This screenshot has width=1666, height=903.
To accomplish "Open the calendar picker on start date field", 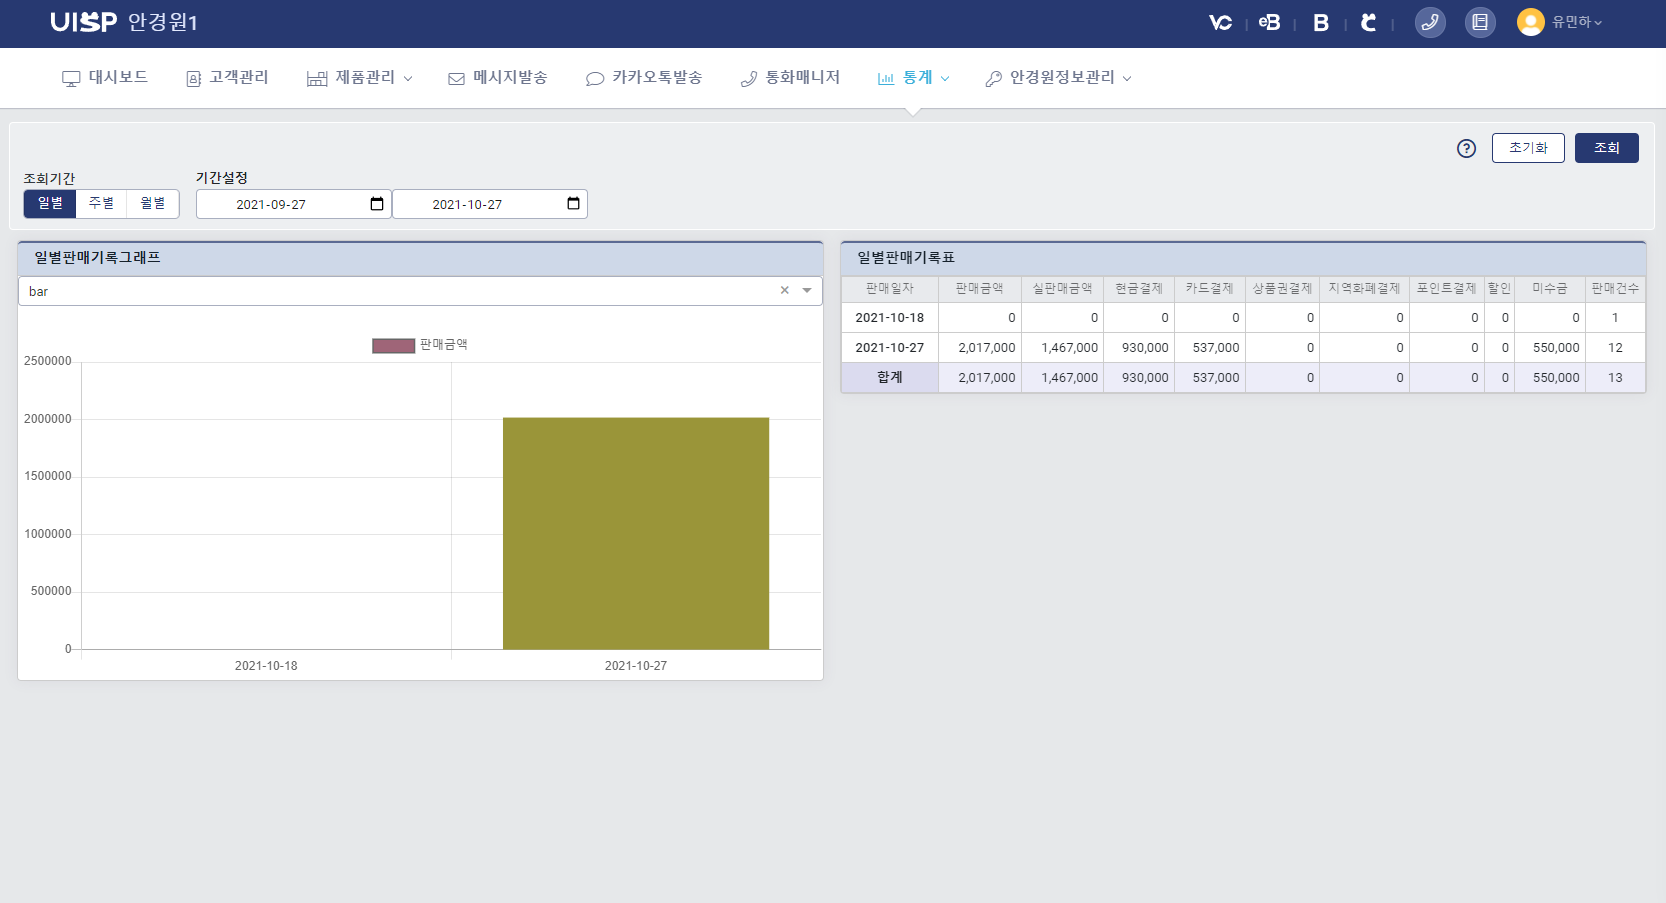I will [377, 203].
